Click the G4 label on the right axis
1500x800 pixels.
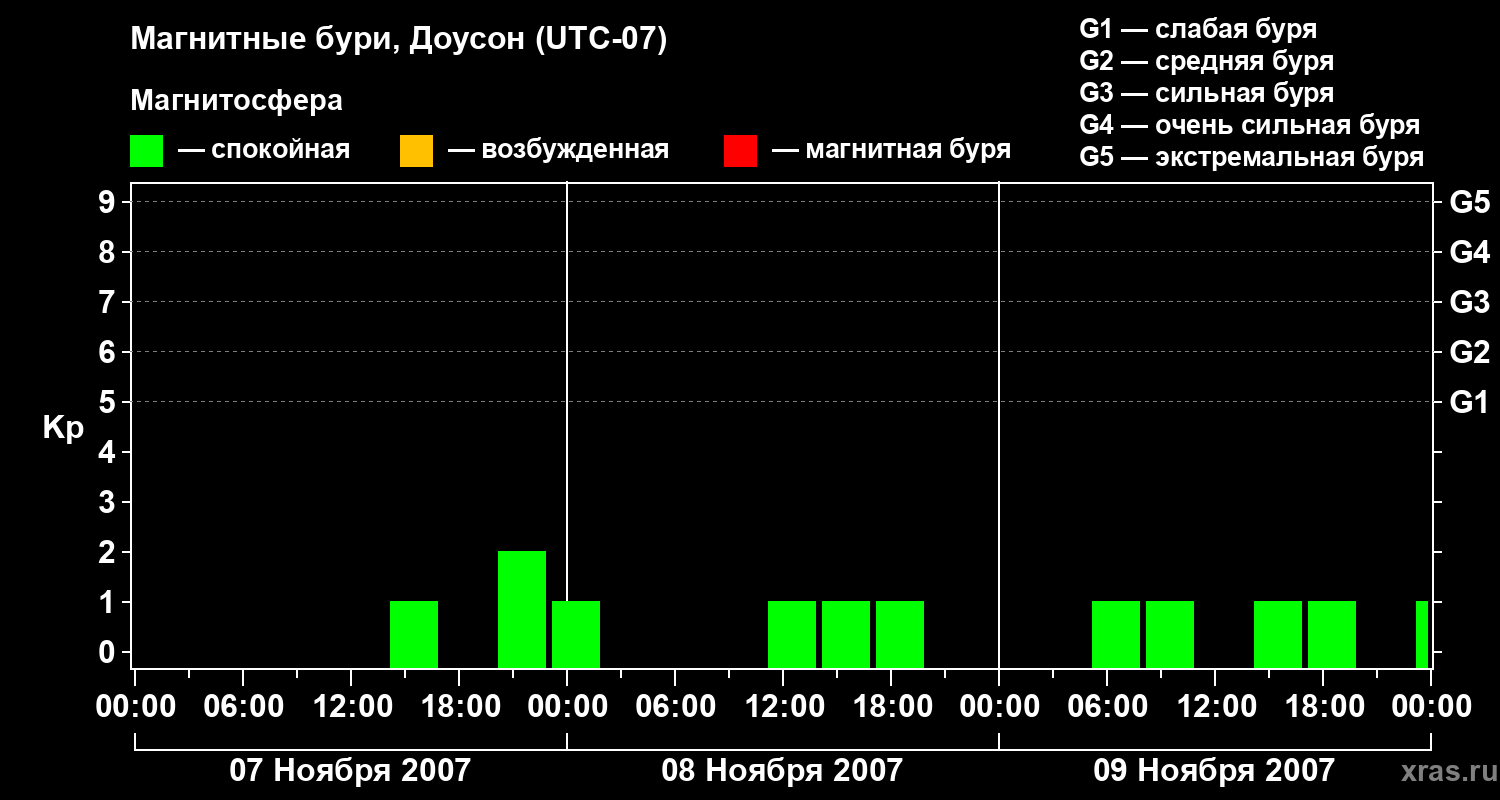tap(1469, 252)
